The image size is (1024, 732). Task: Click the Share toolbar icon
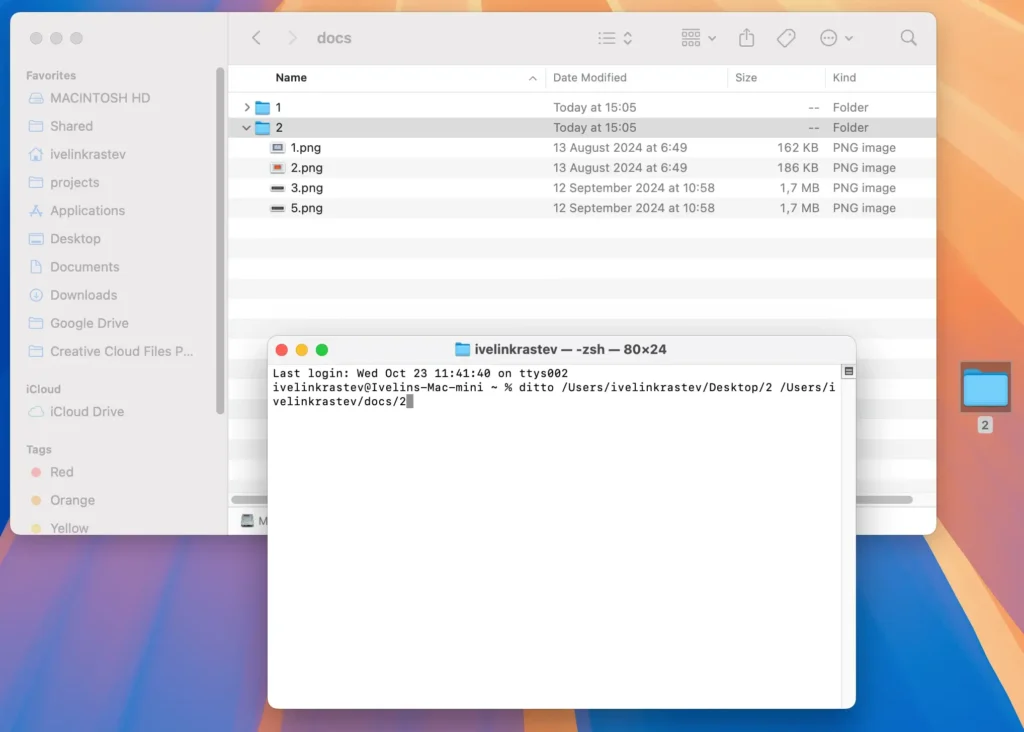(x=746, y=38)
